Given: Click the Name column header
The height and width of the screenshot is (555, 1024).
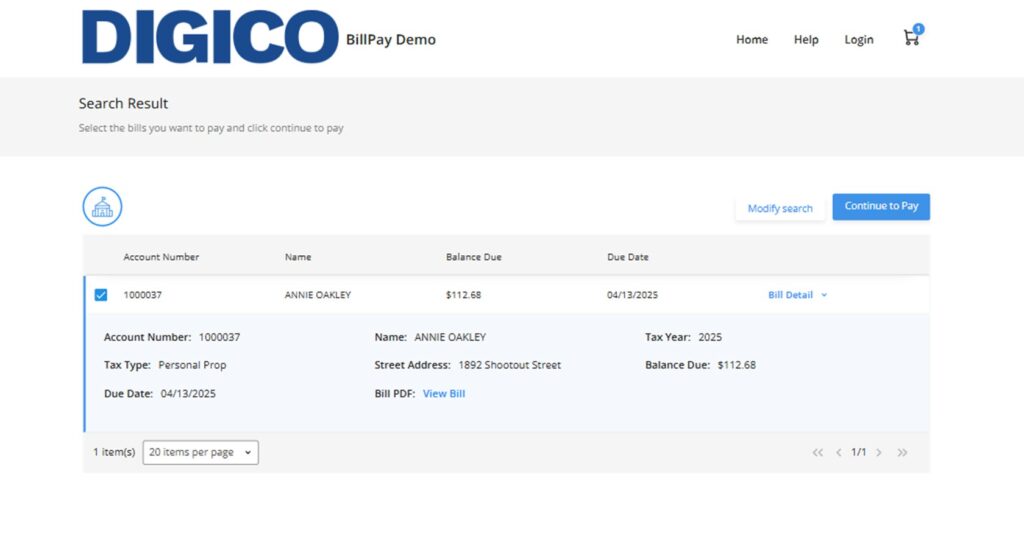Looking at the screenshot, I should pyautogui.click(x=298, y=257).
